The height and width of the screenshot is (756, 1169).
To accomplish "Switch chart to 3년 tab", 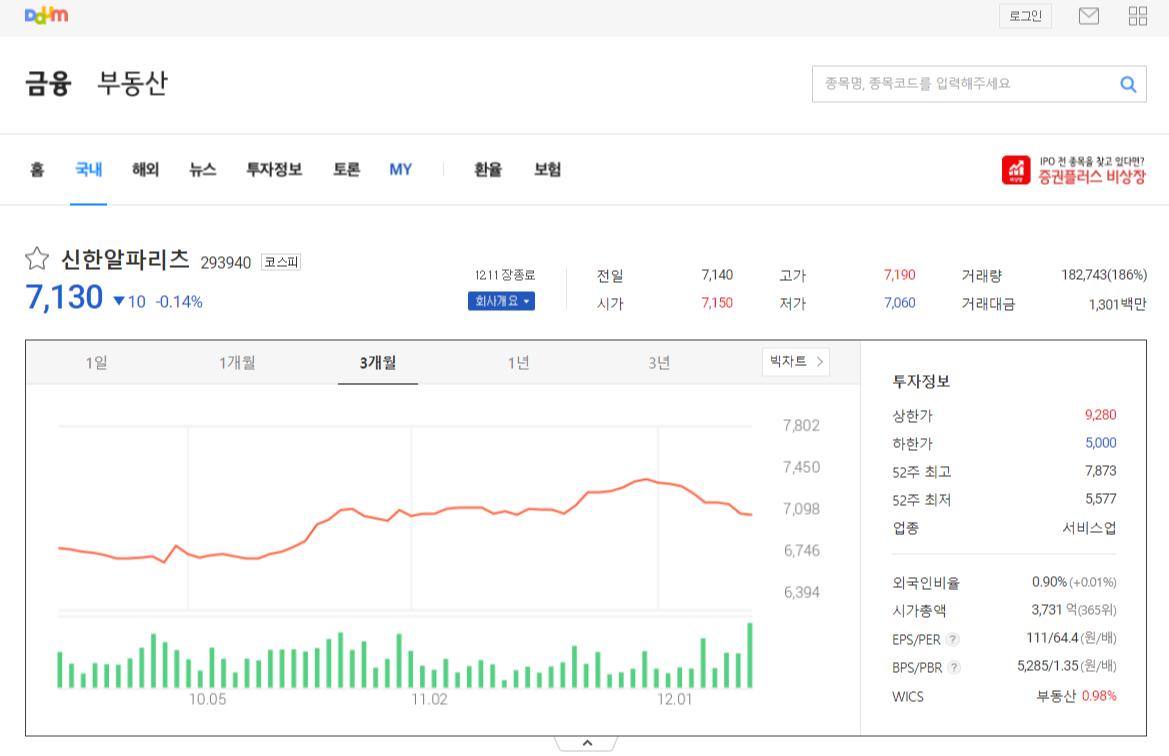I will [659, 363].
